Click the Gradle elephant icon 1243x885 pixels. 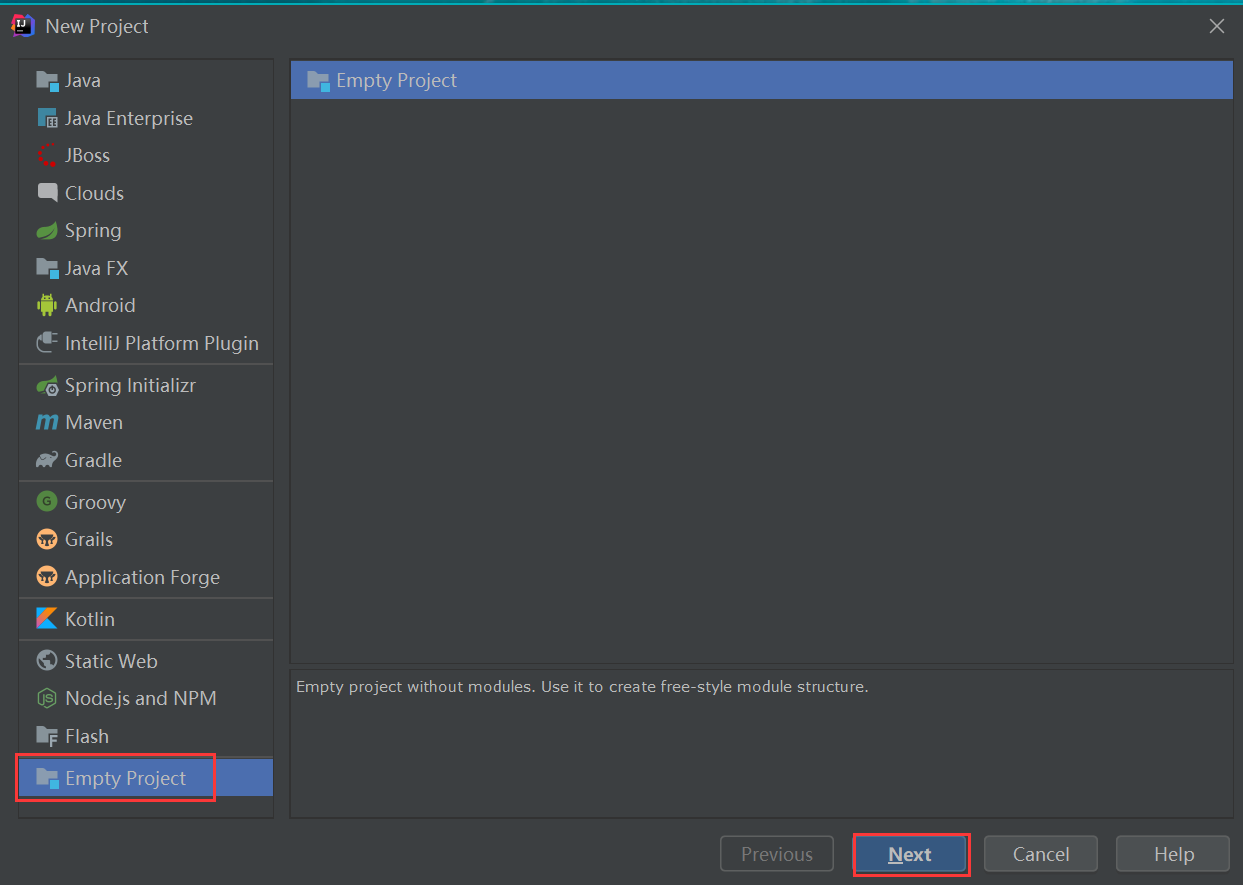(x=48, y=460)
